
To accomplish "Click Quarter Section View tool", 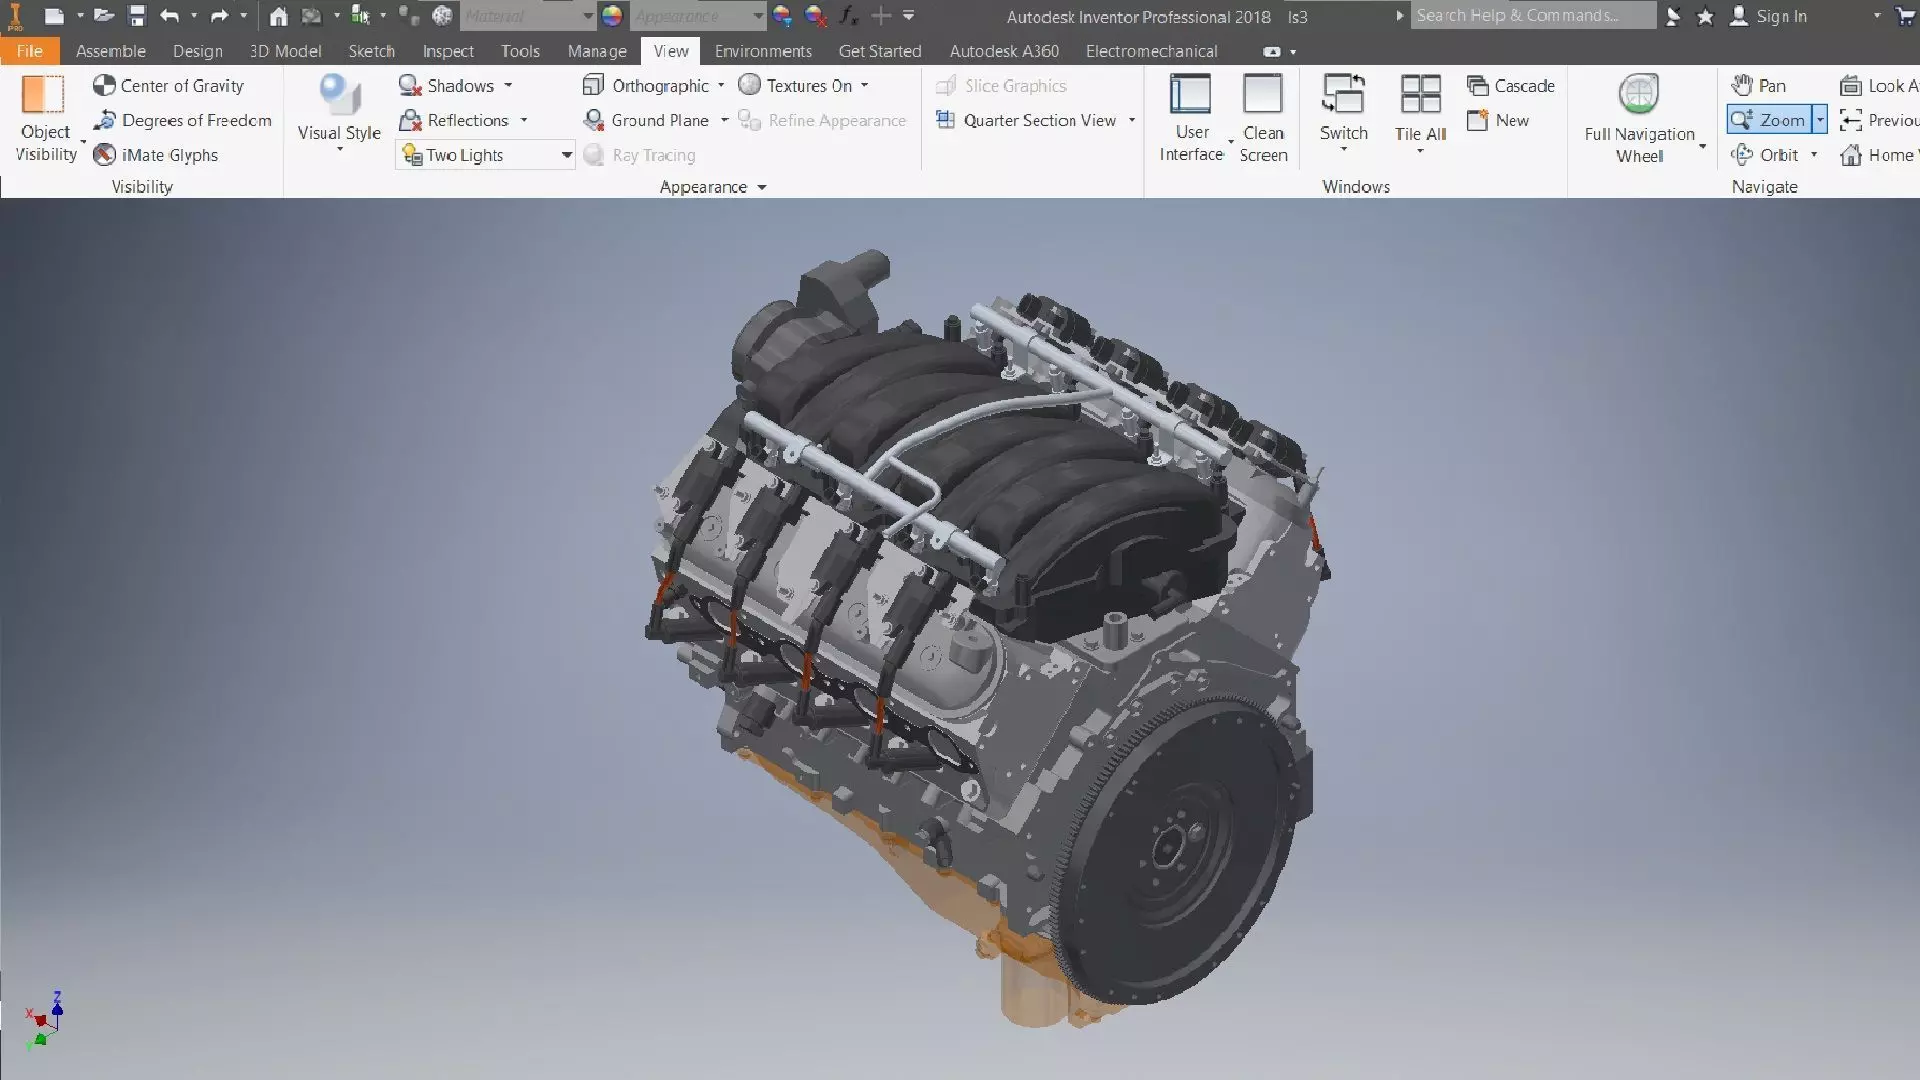I will [x=1026, y=120].
